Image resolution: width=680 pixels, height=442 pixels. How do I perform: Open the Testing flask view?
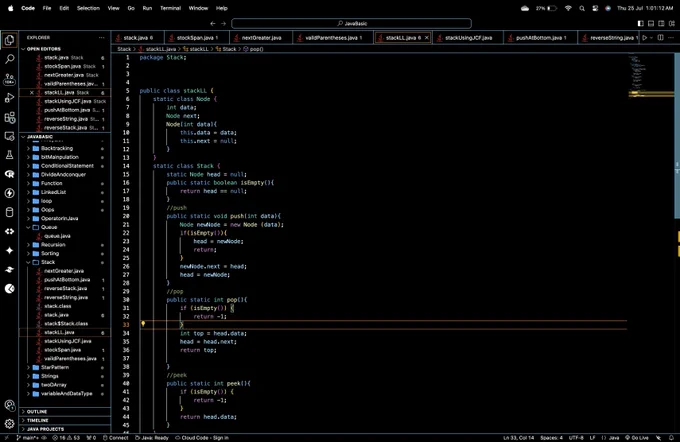10,155
